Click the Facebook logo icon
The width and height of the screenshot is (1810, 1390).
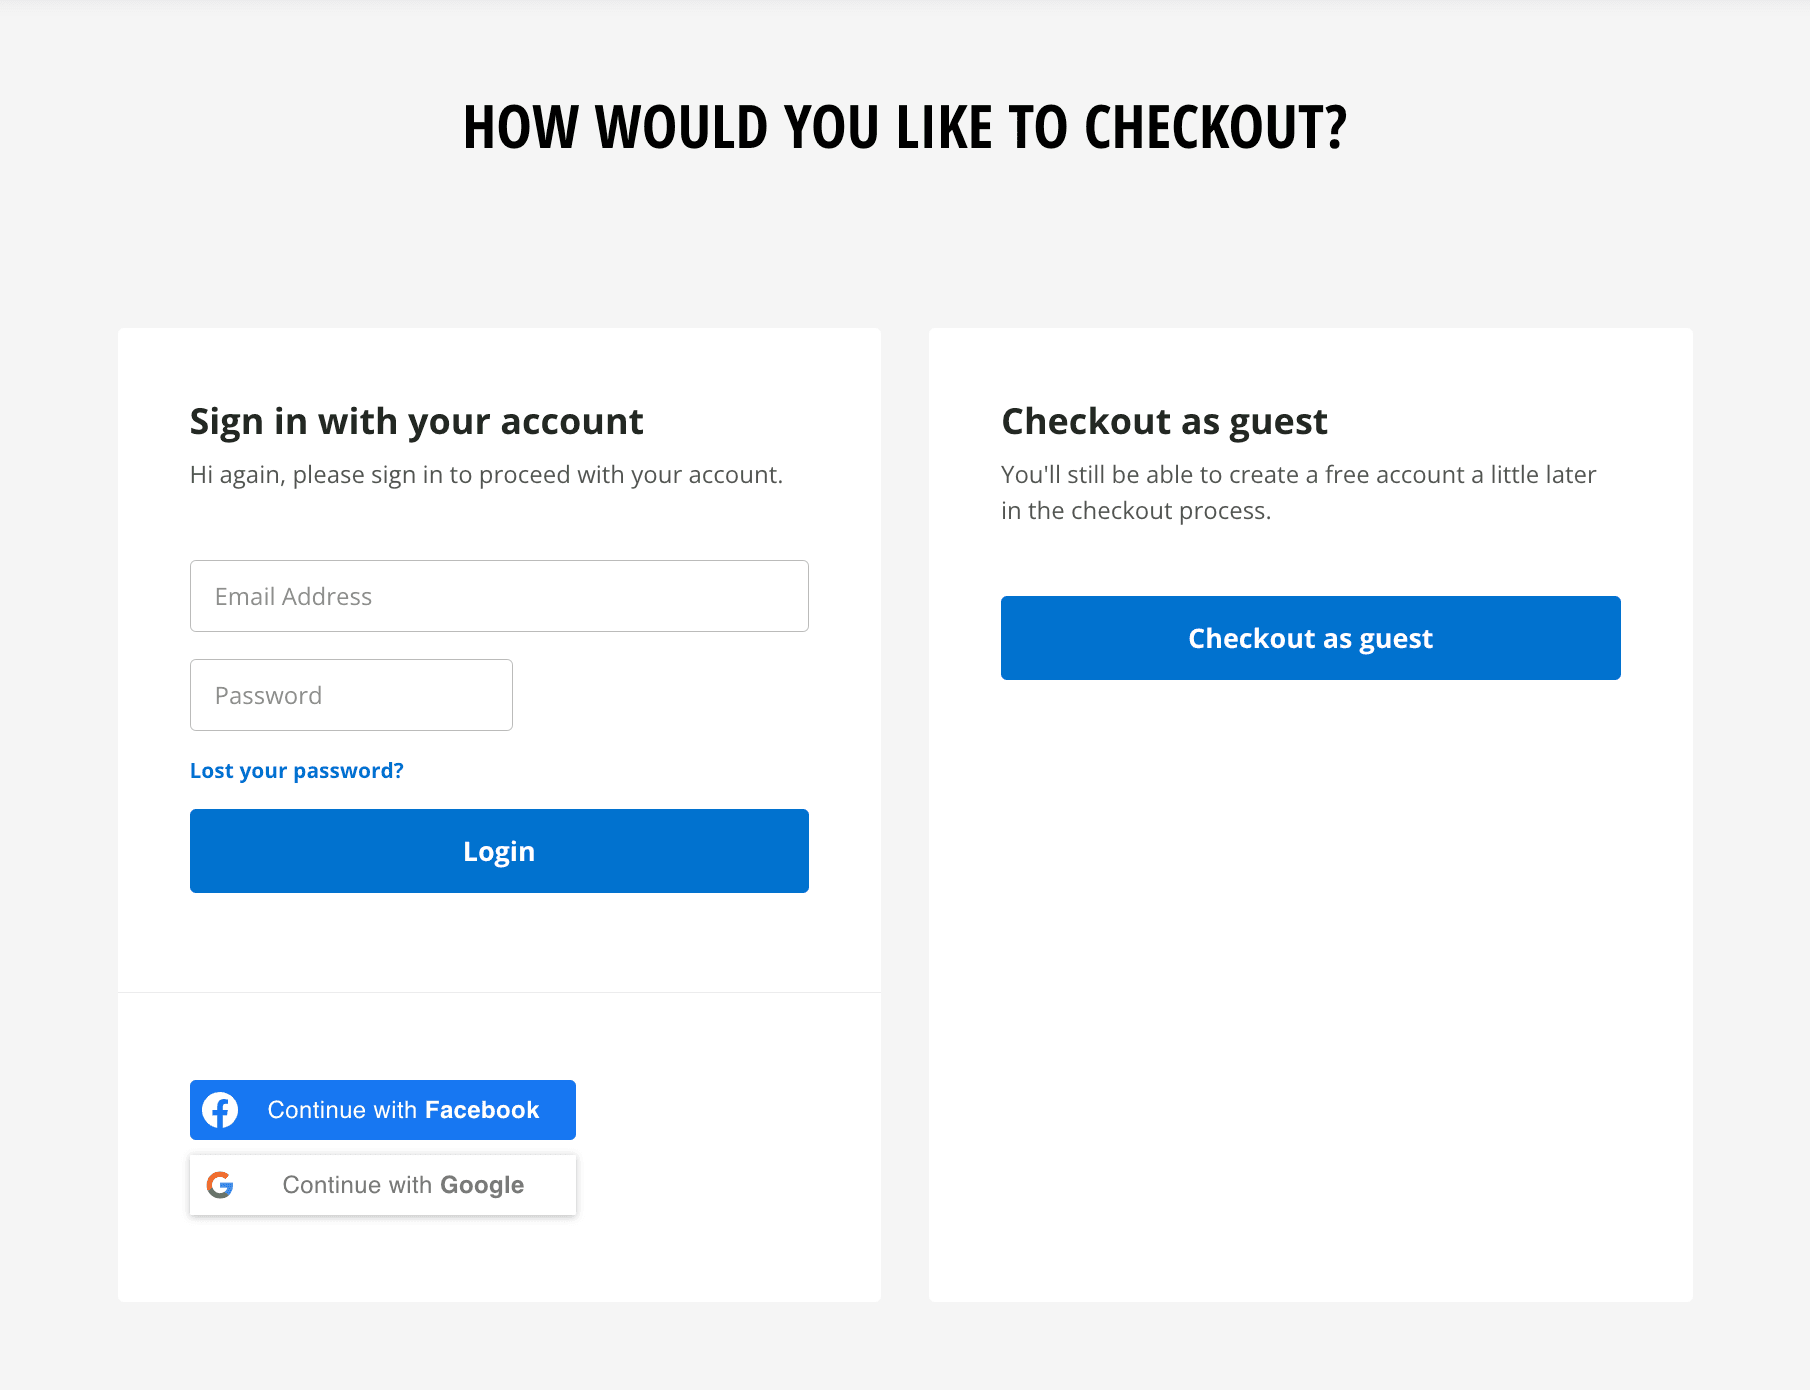pyautogui.click(x=220, y=1110)
